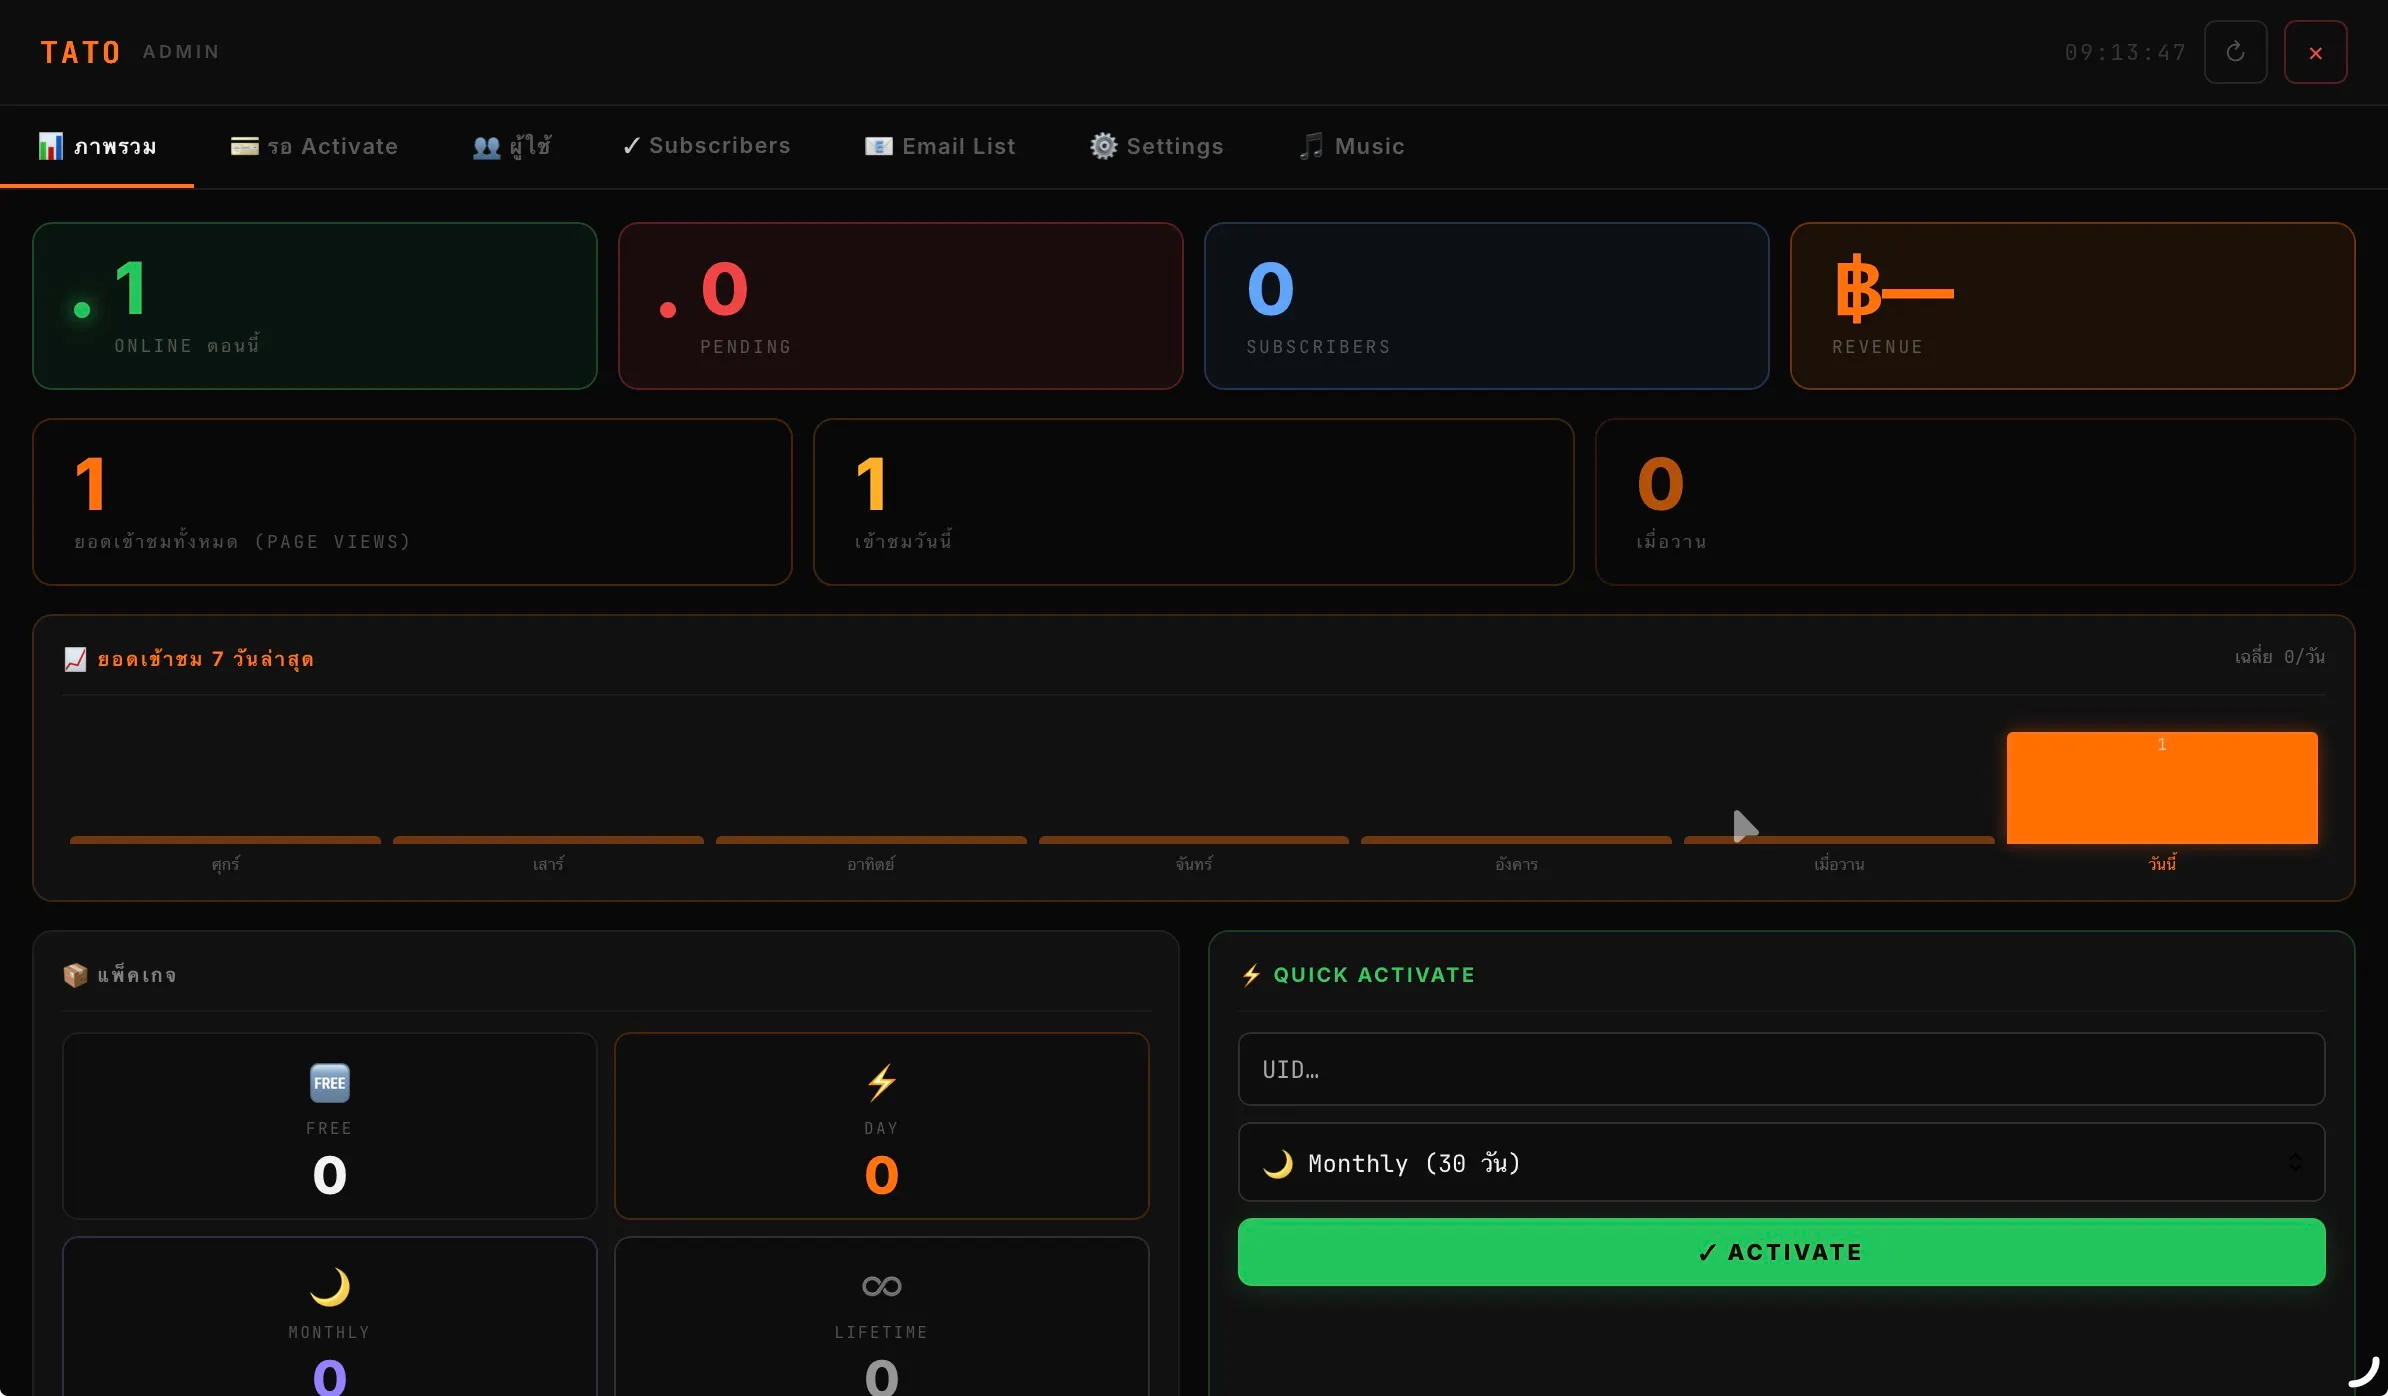The image size is (2388, 1396).
Task: Click the DAY lightning bolt icon
Action: tap(882, 1083)
